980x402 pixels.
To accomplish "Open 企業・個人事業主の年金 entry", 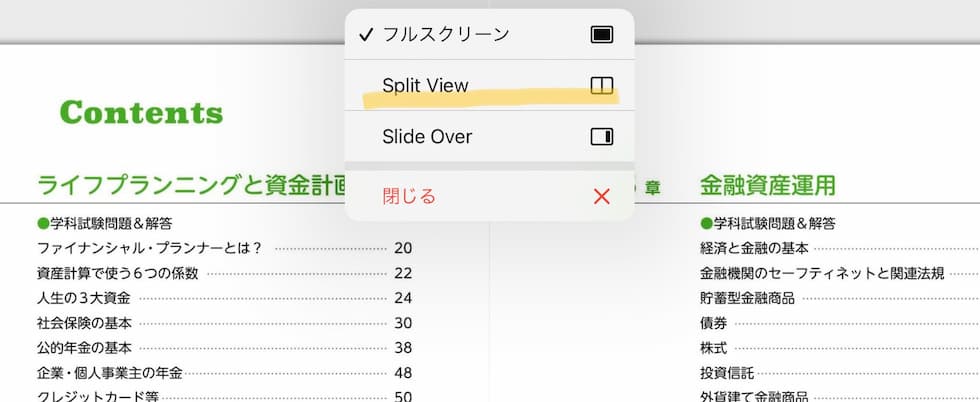I will [109, 373].
